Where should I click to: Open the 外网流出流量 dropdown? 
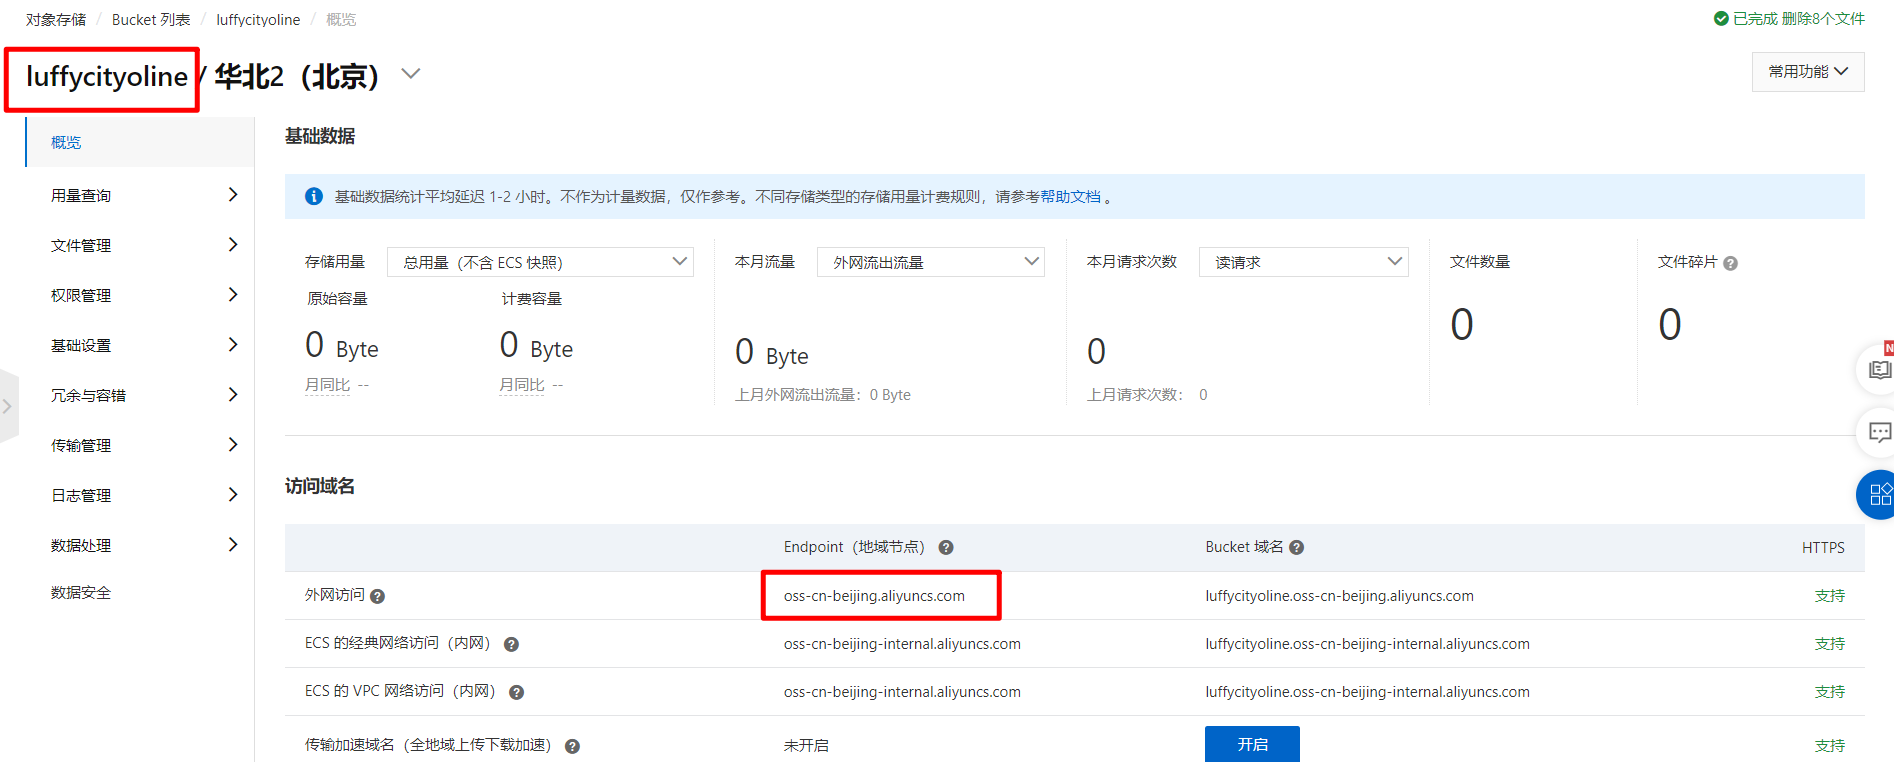[x=931, y=262]
